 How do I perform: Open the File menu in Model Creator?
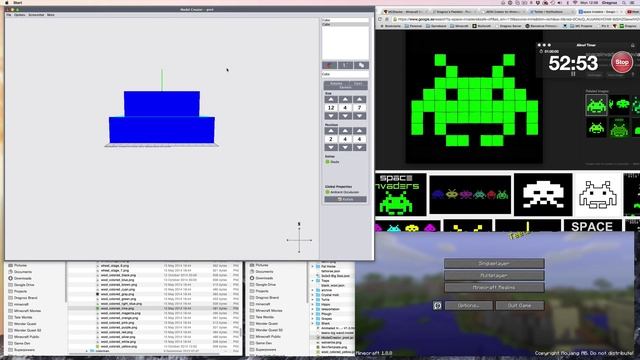tap(9, 15)
